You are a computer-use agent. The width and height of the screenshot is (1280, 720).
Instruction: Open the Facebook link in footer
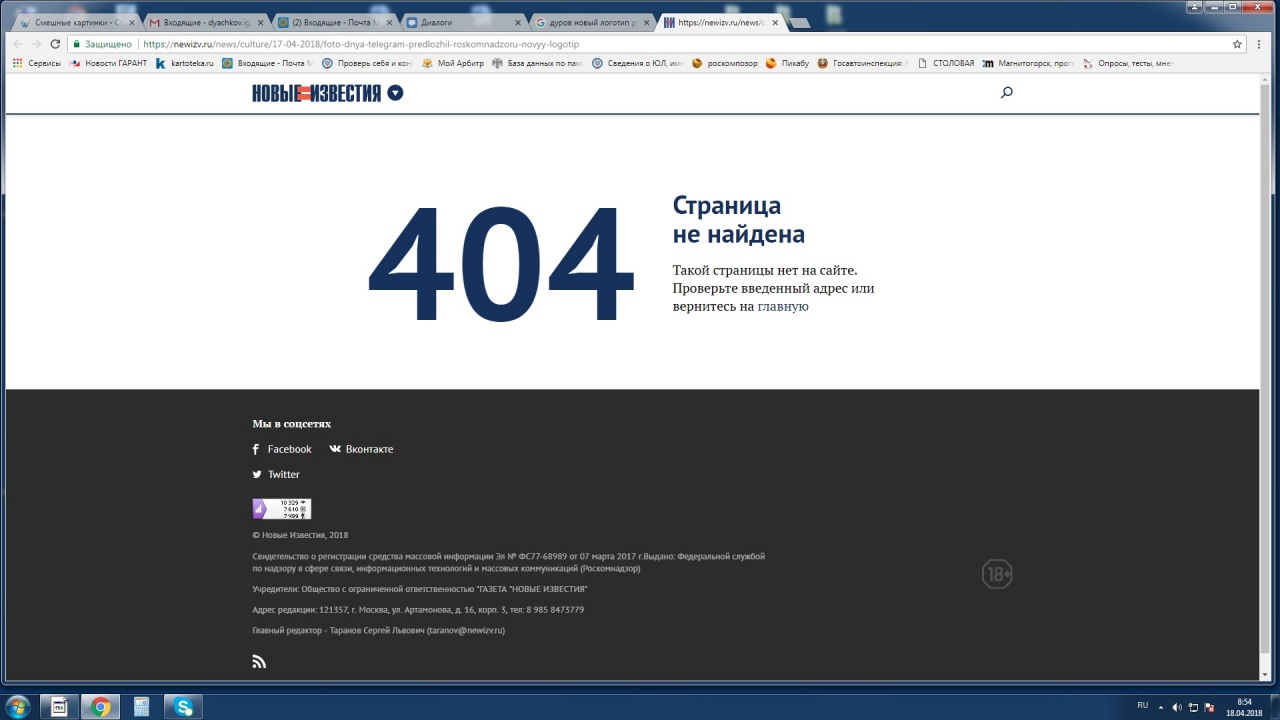[282, 449]
